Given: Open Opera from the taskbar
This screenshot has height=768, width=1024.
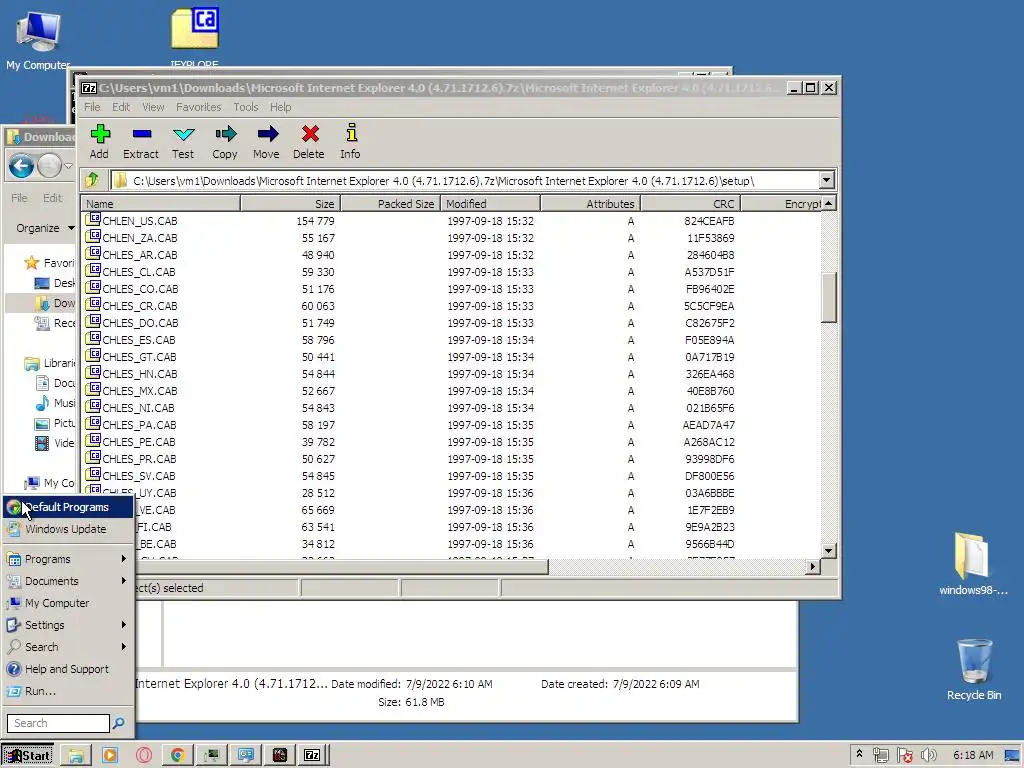Looking at the screenshot, I should coord(144,756).
